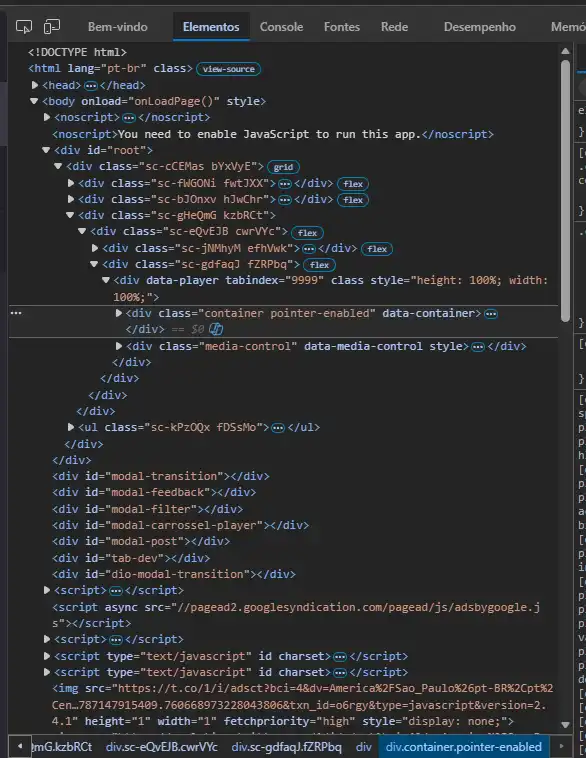Click the ellipsis inside the head tag
This screenshot has width=586, height=758.
pos(90,86)
